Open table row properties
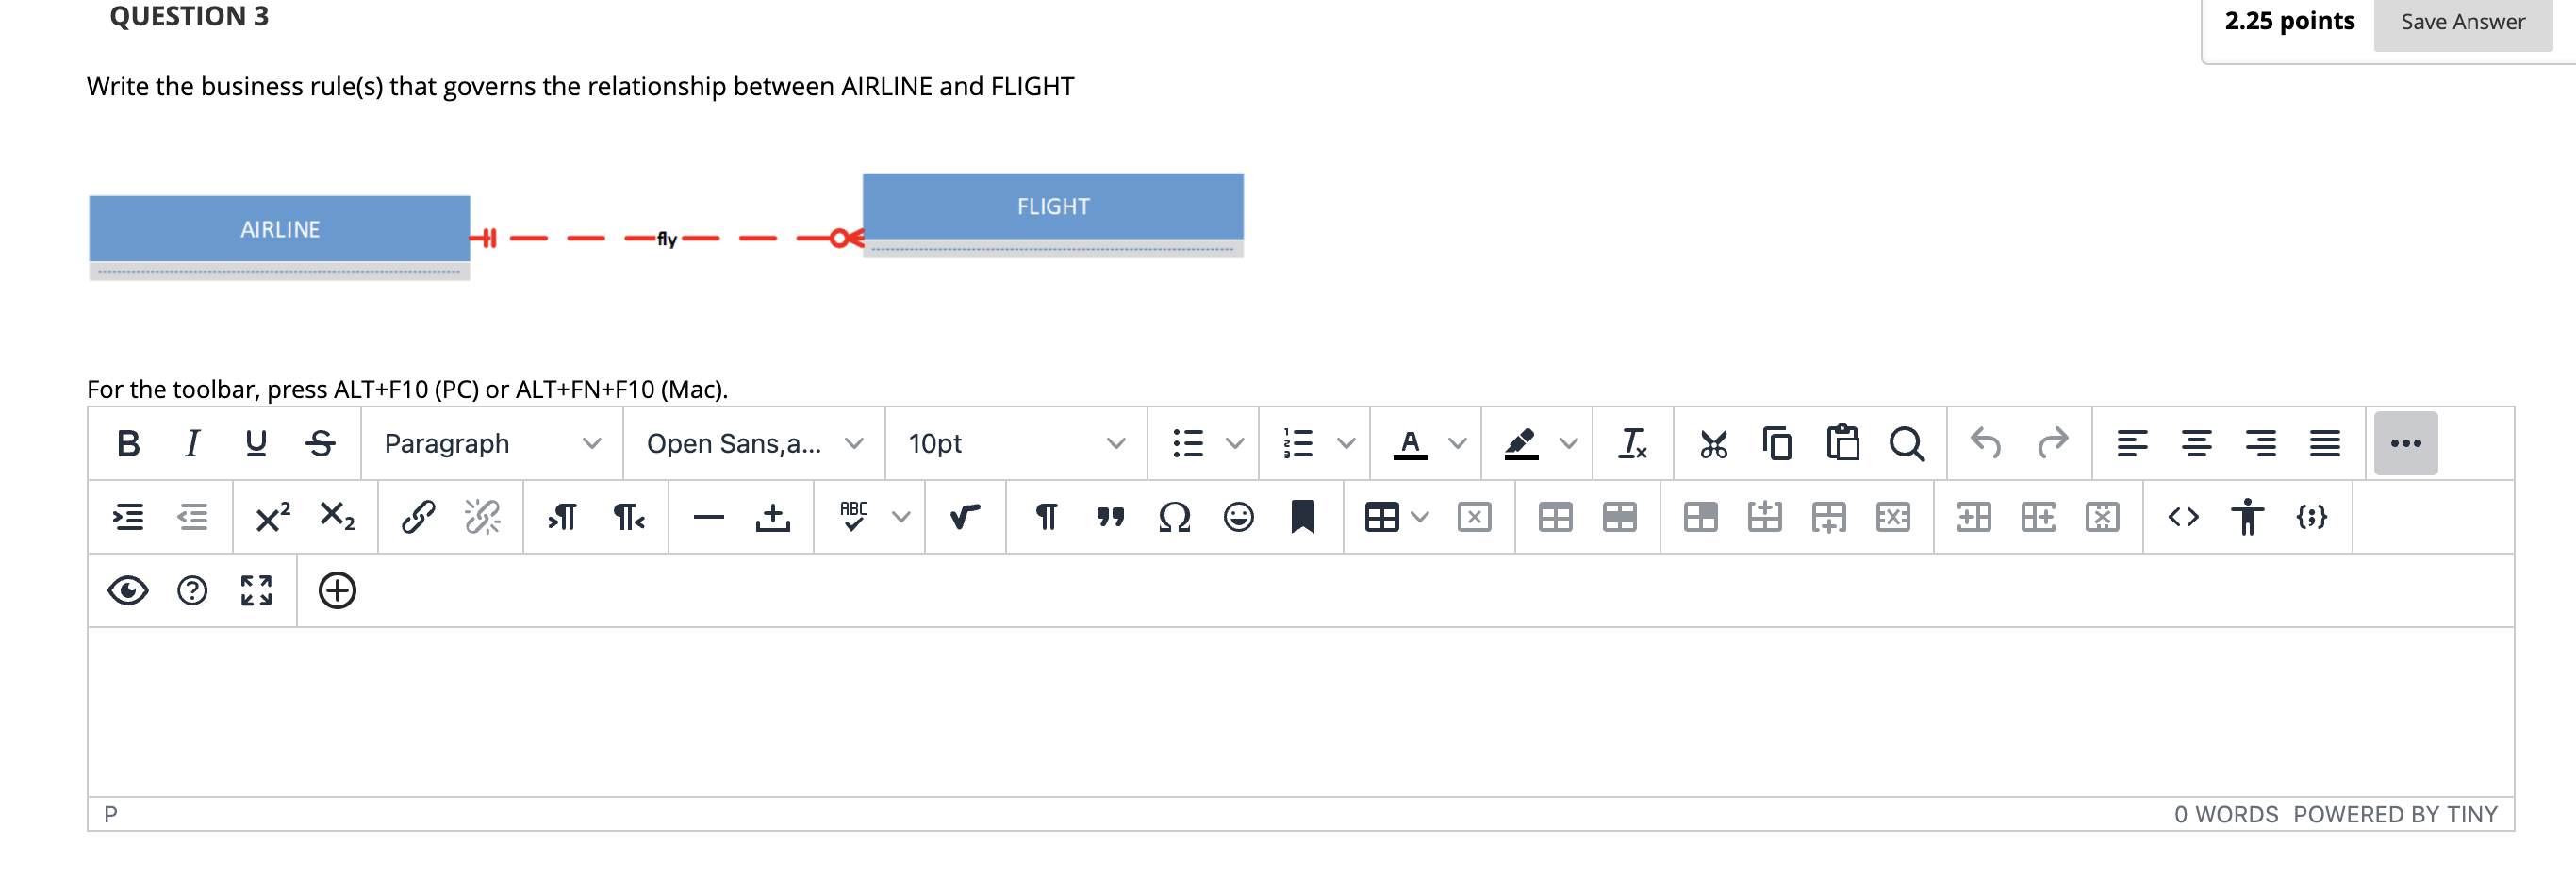This screenshot has width=2576, height=879. [1619, 517]
